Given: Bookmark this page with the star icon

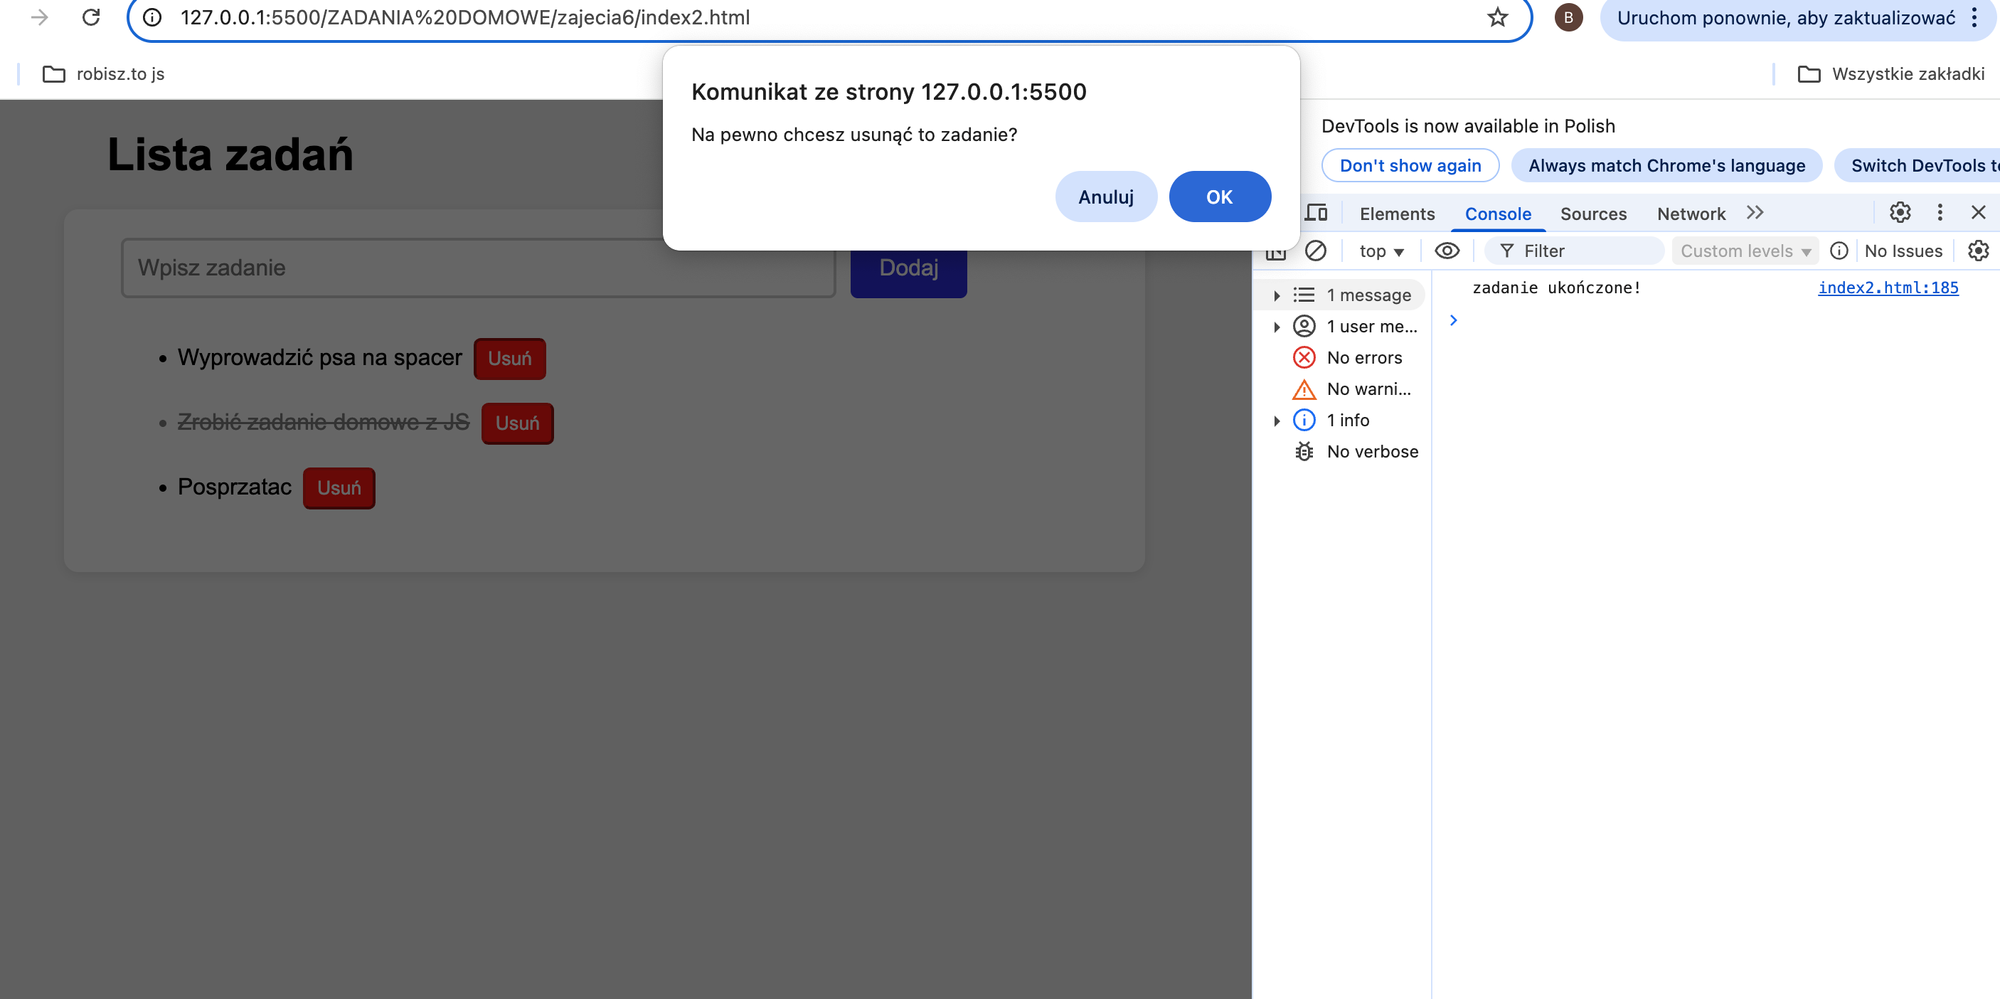Looking at the screenshot, I should coord(1497,18).
